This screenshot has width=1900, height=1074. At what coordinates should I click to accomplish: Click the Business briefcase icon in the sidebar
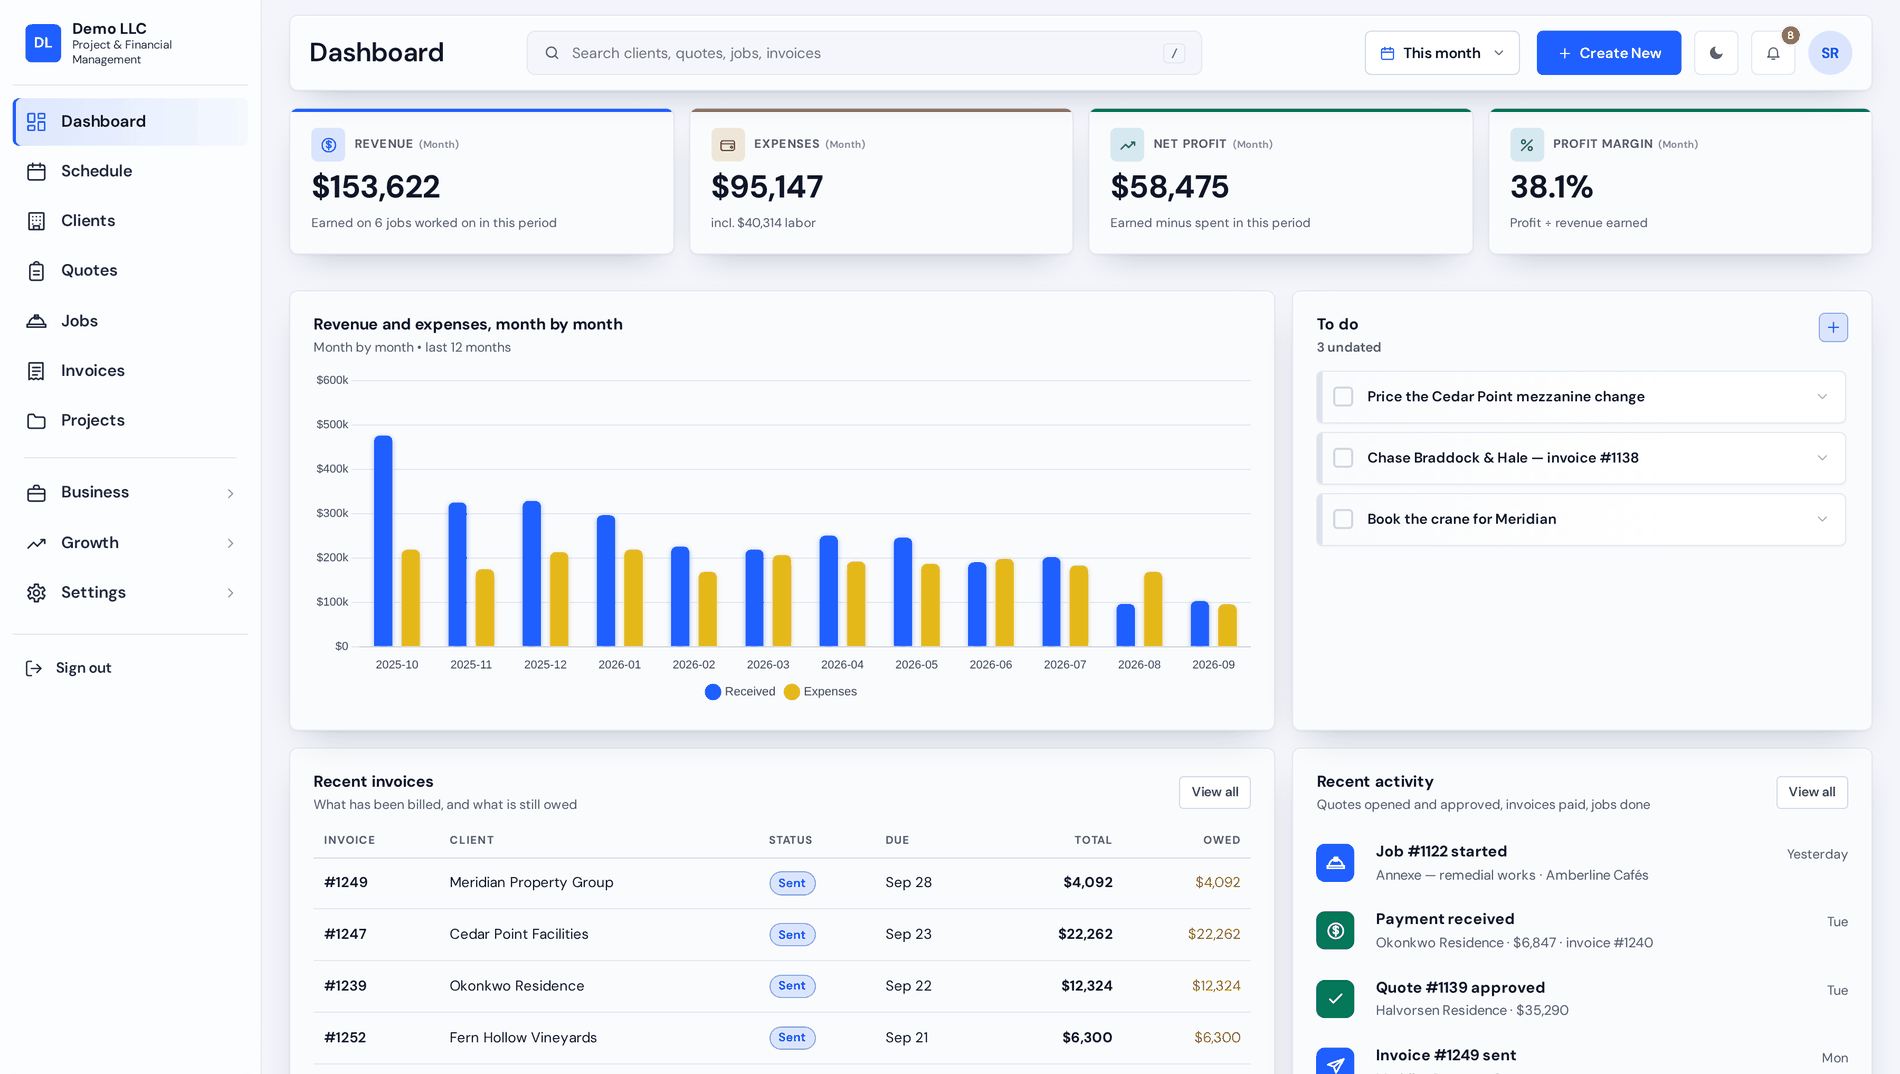[x=37, y=493]
